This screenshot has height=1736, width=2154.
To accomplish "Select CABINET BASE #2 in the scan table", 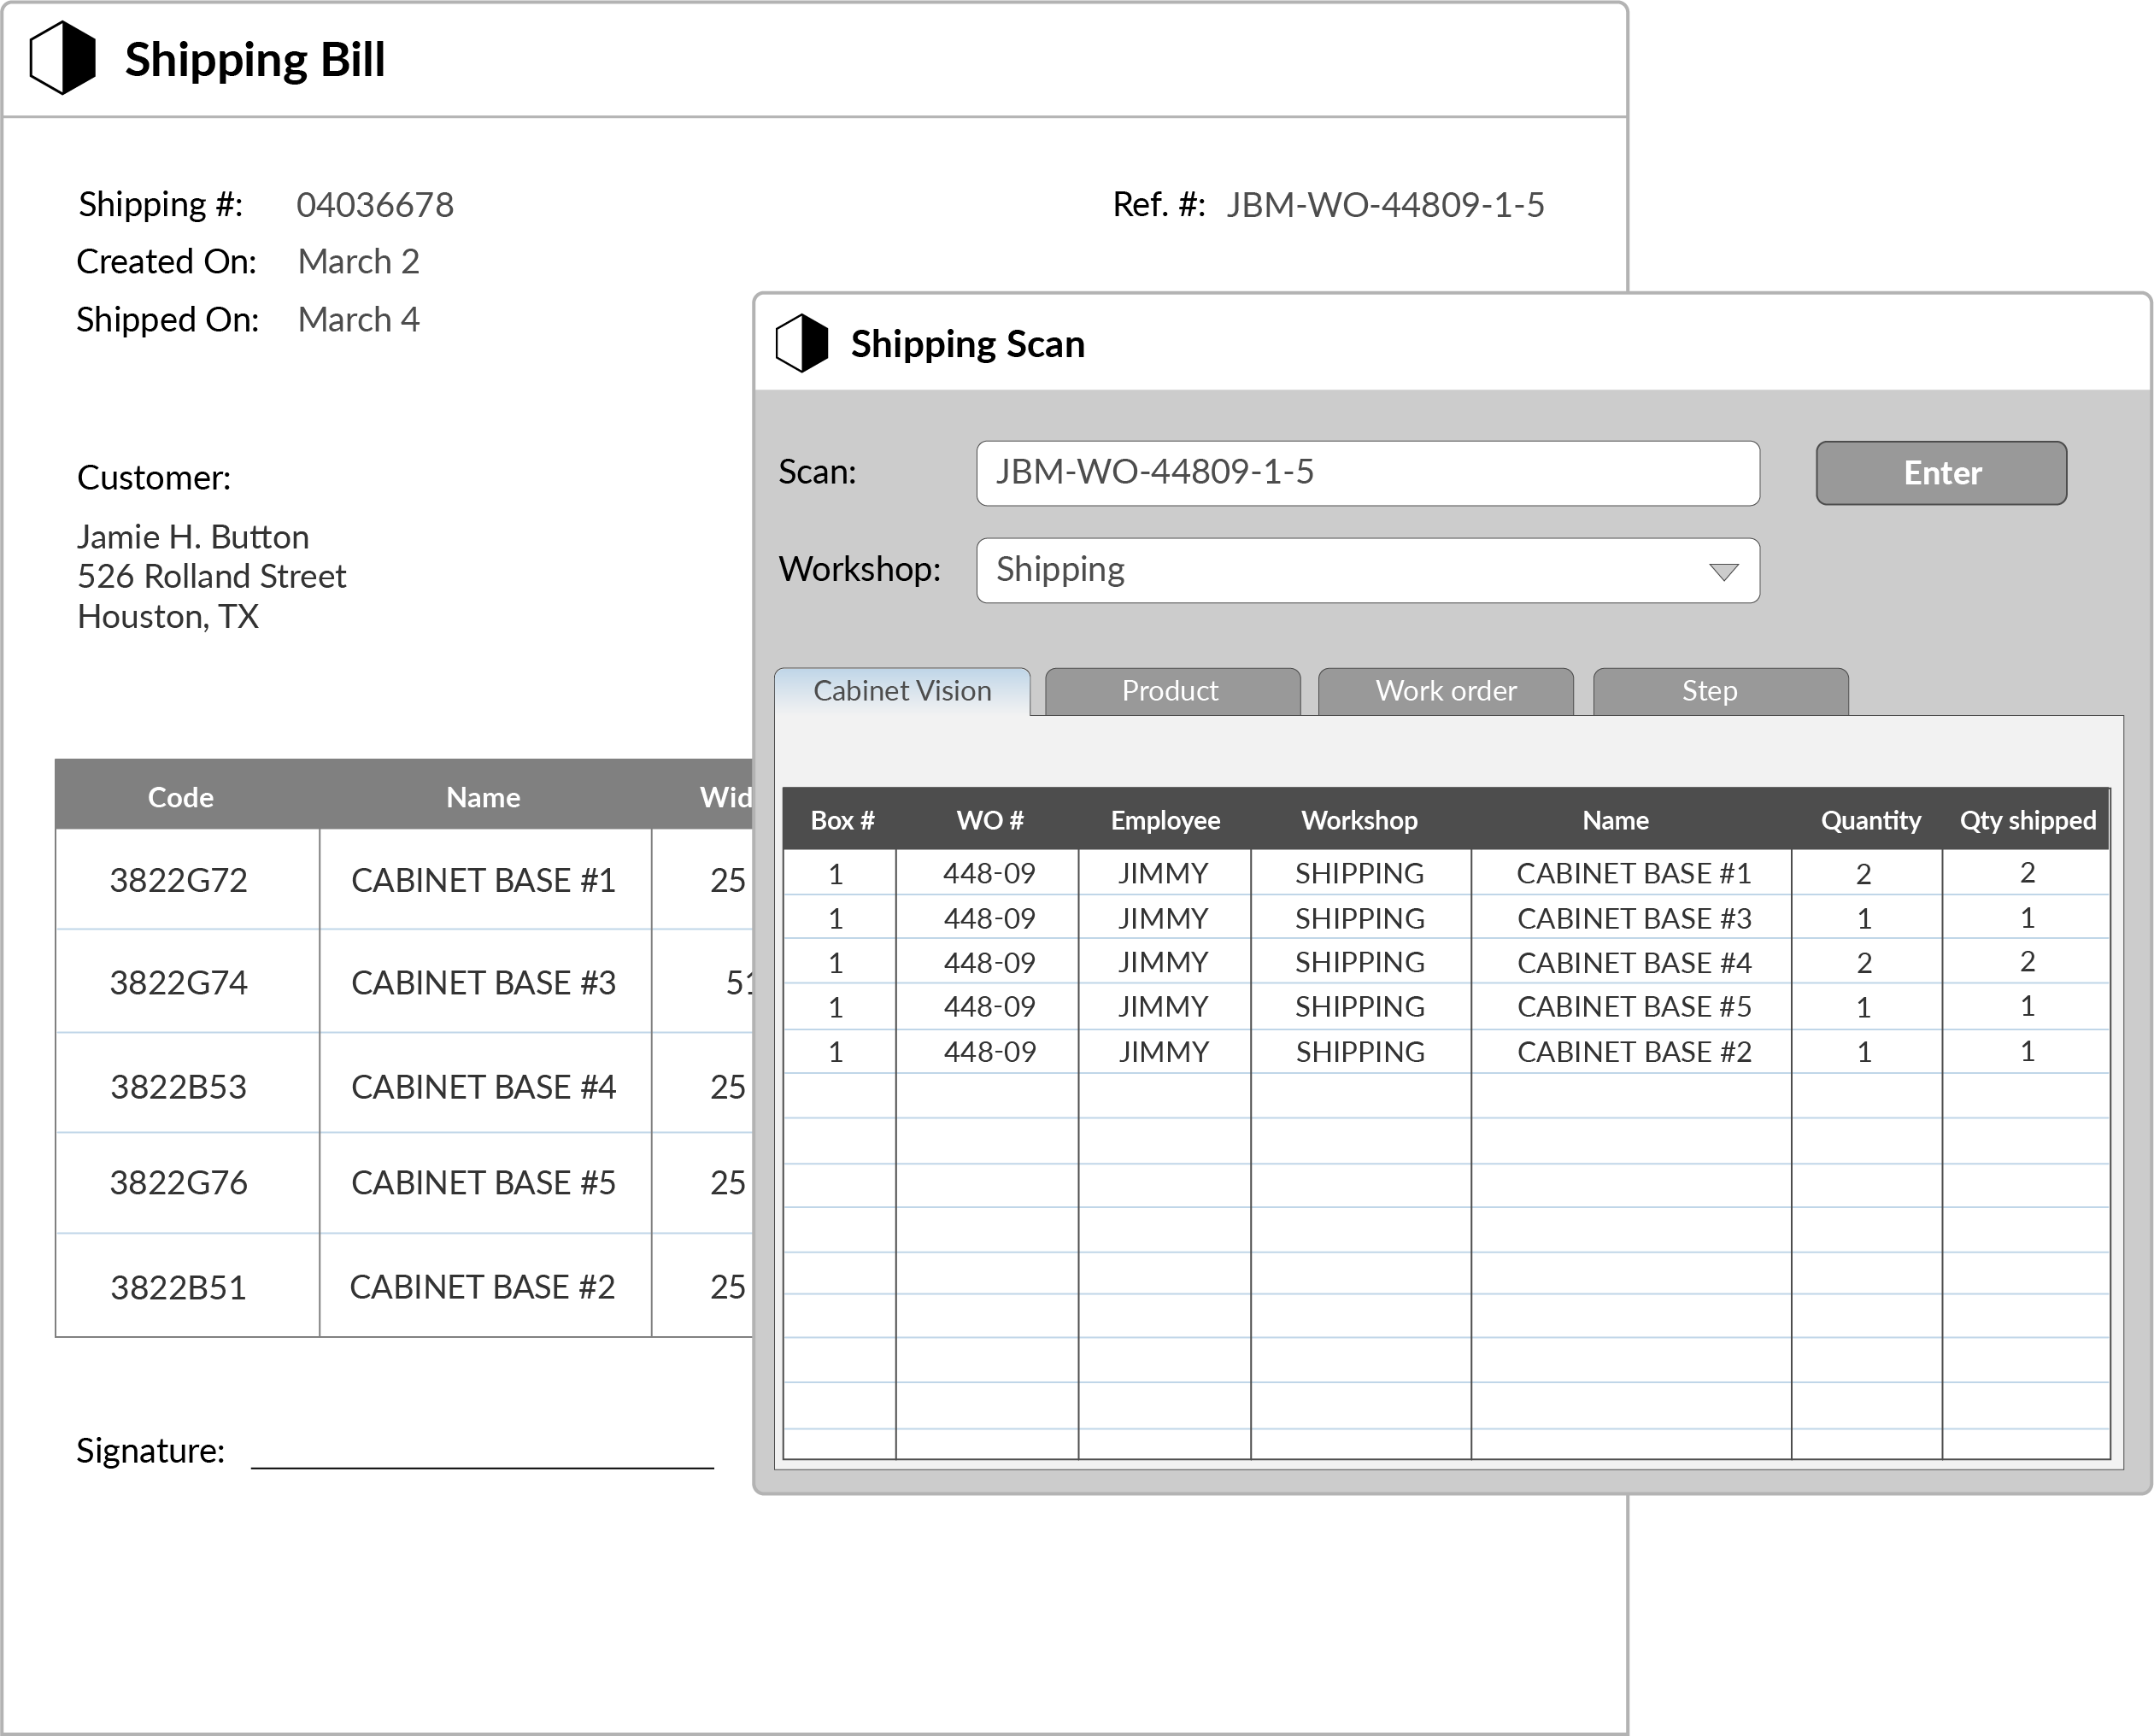I will point(1633,1051).
